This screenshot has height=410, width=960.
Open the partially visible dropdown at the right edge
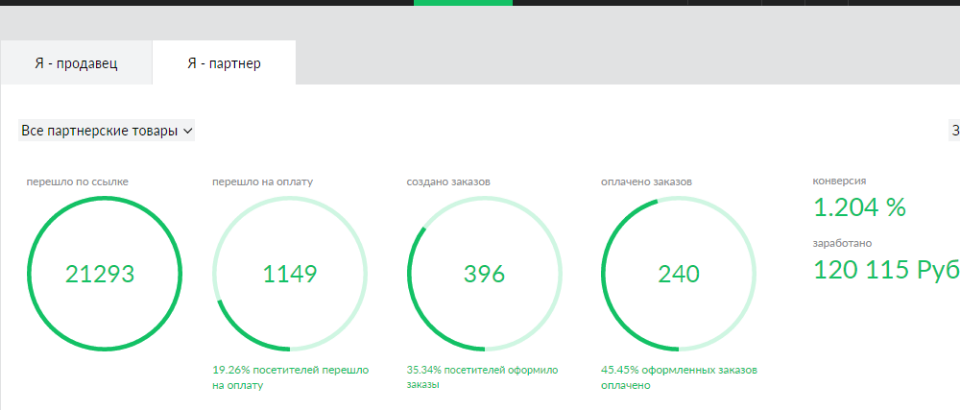(x=953, y=130)
